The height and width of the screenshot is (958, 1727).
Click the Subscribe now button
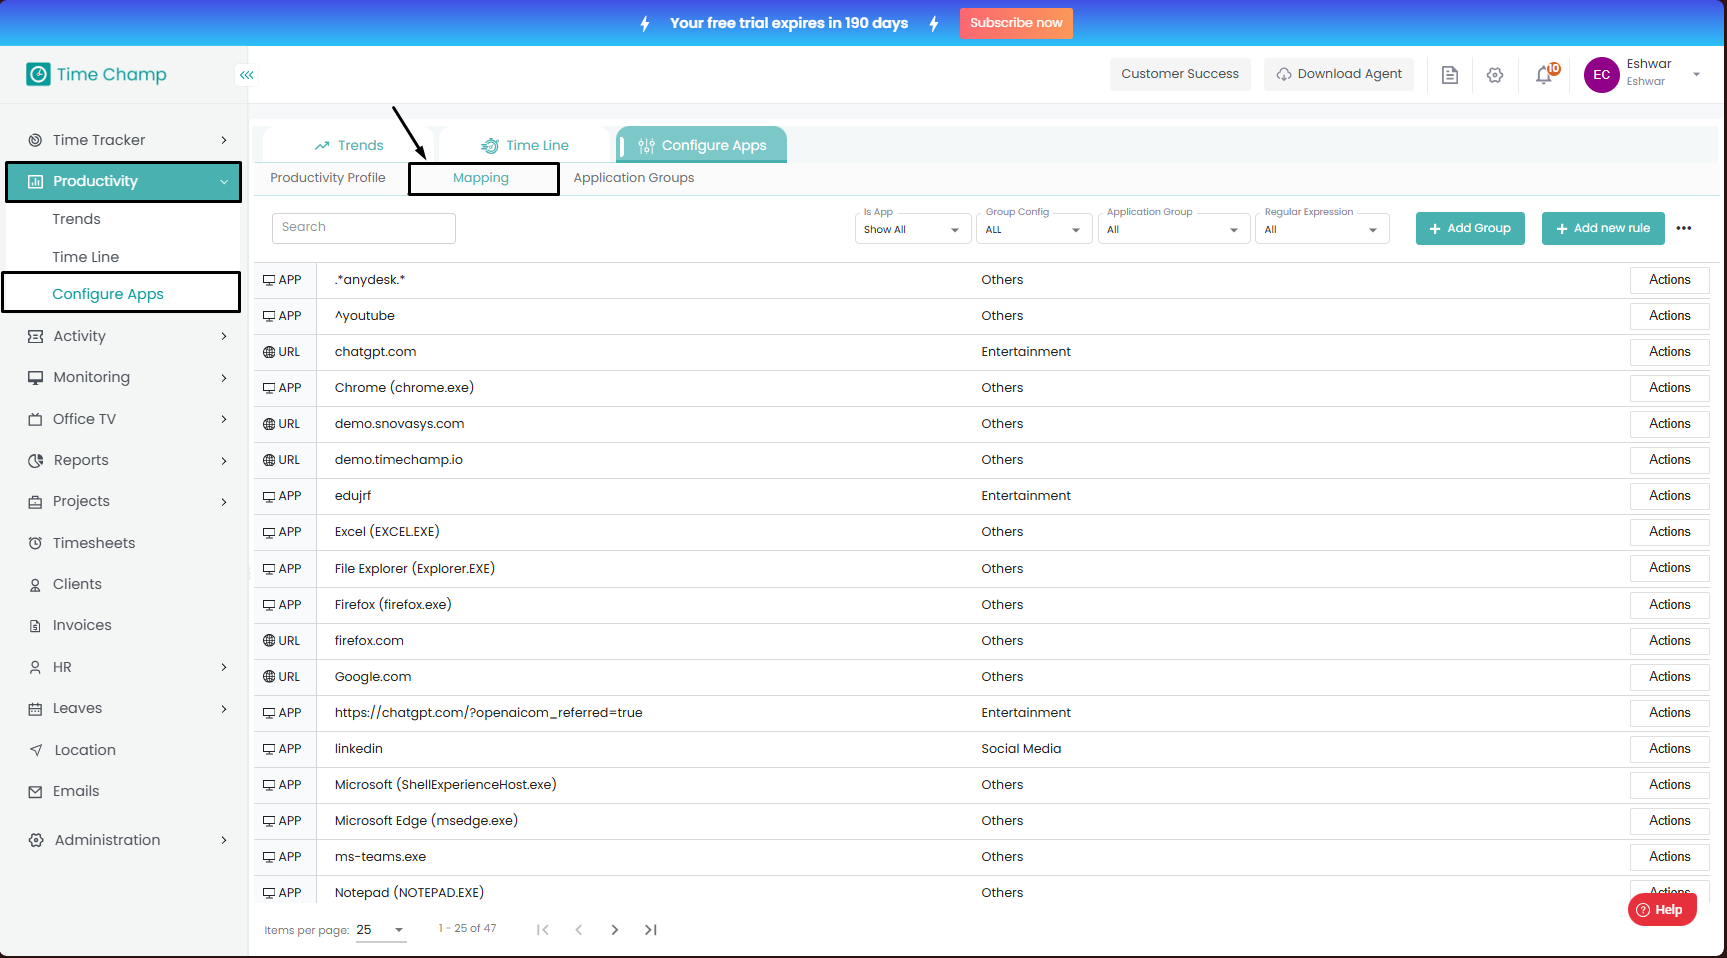1016,23
